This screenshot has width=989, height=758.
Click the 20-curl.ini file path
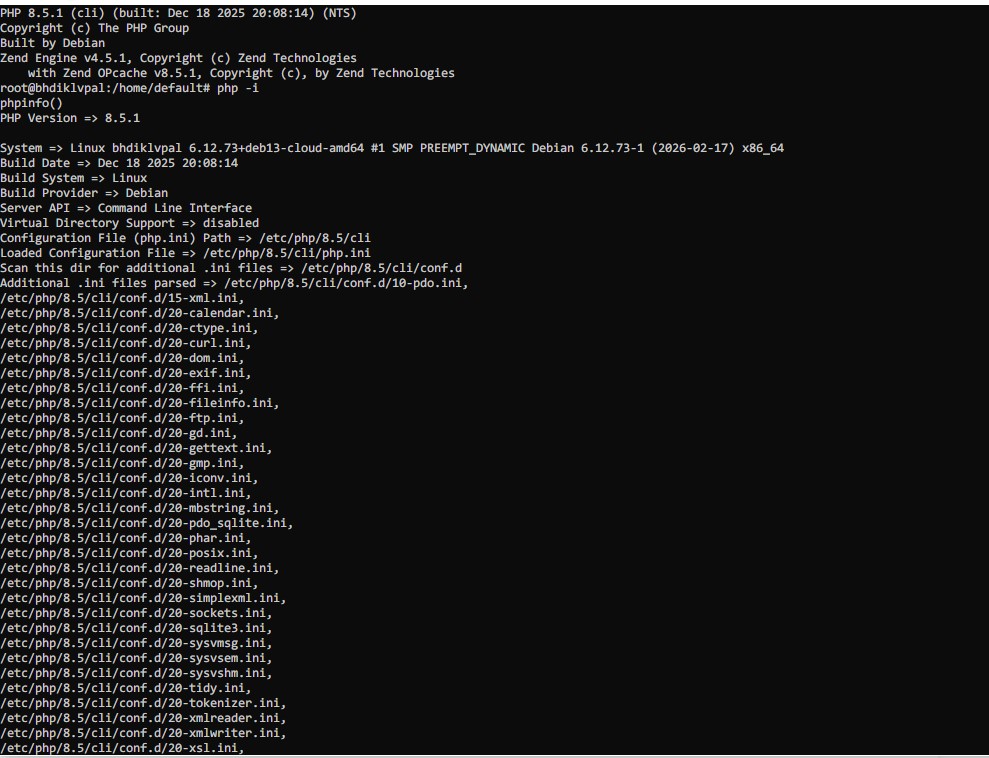point(125,343)
